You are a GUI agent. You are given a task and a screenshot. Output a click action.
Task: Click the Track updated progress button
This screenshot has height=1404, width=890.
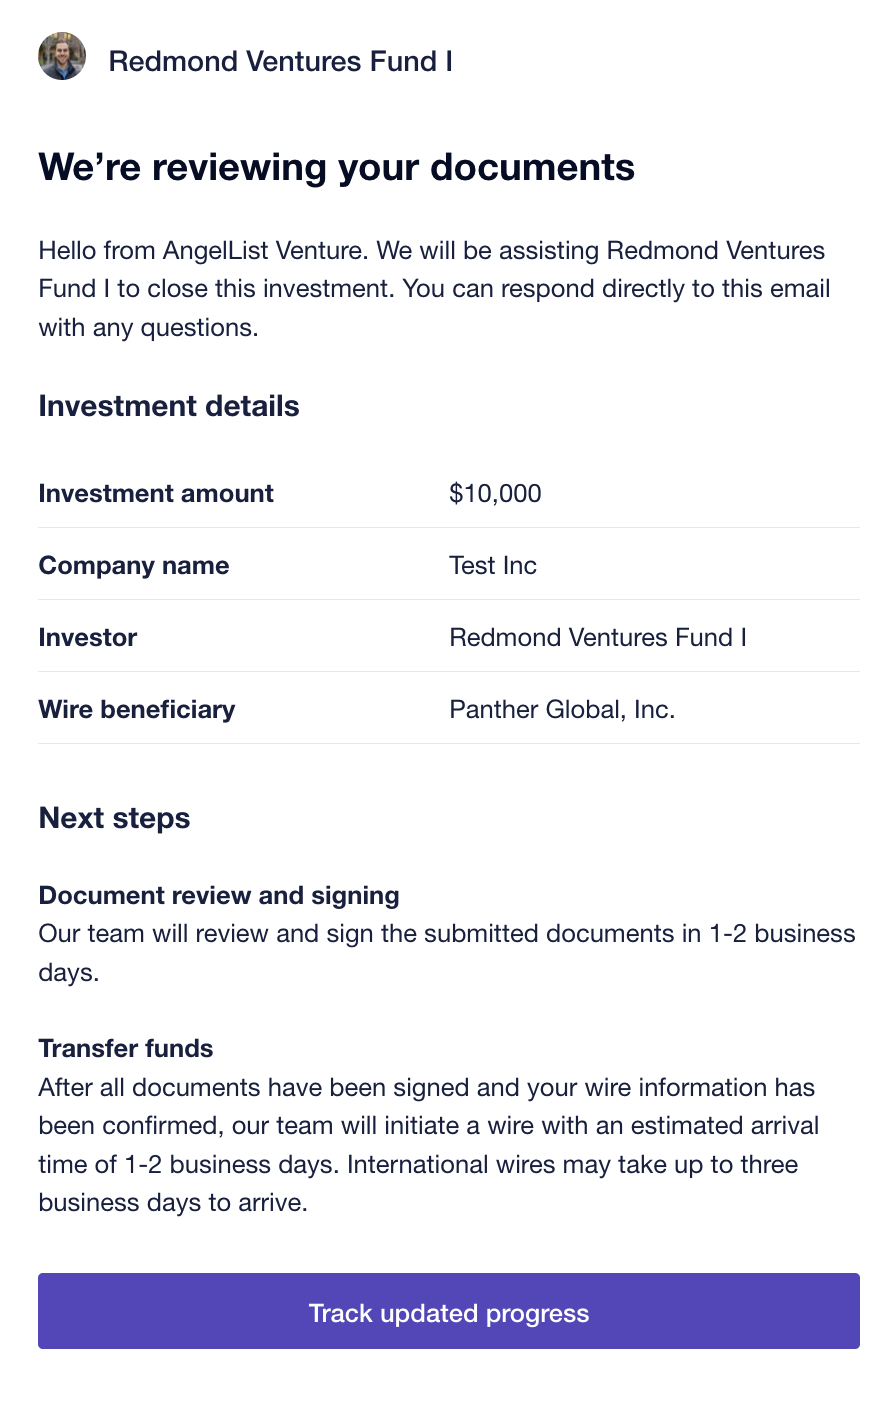[x=449, y=1311]
